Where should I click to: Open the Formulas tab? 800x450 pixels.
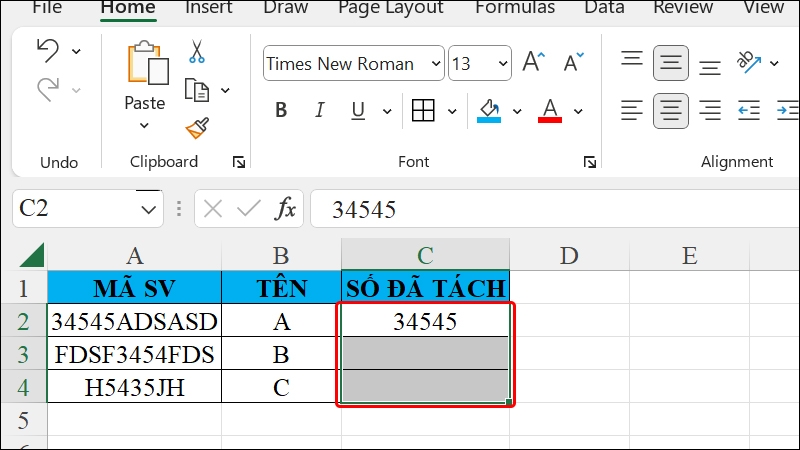point(515,8)
